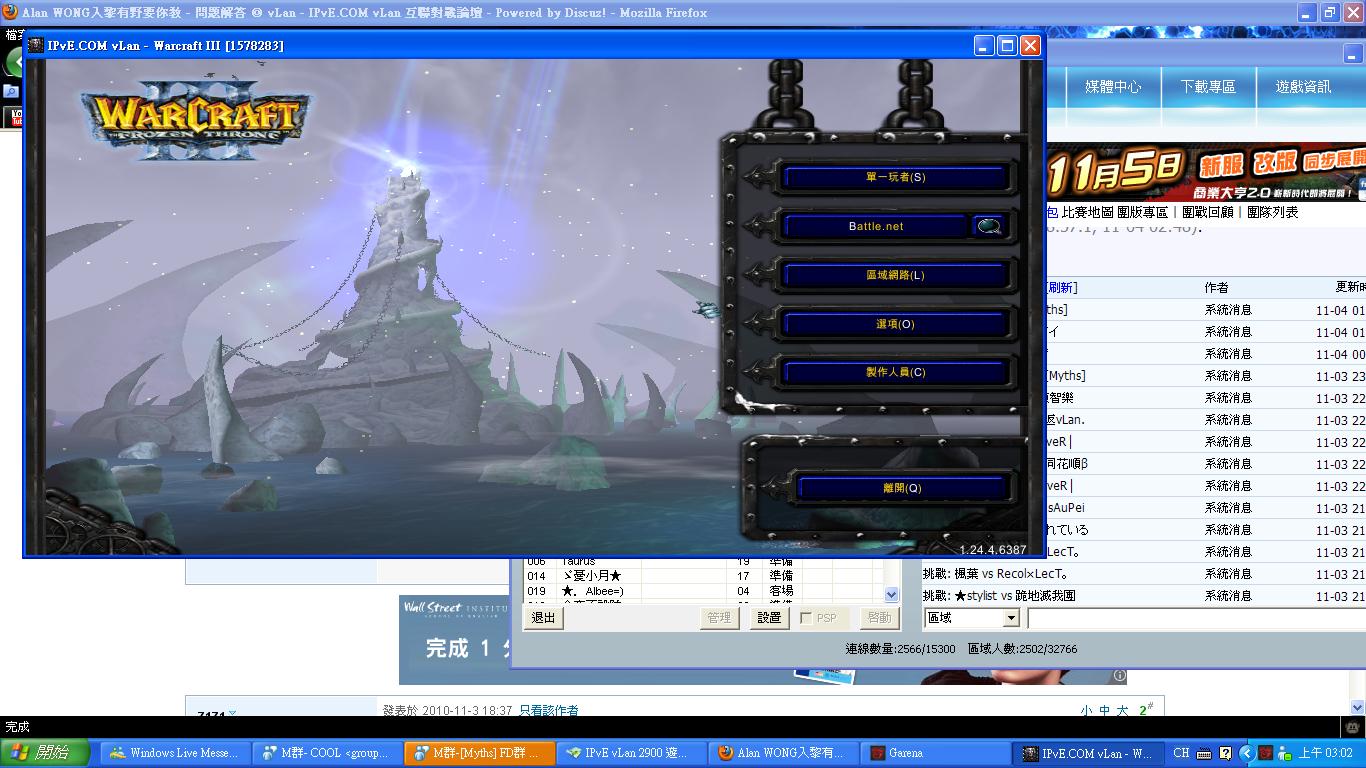Open the 遊戲資訊 game info tab
This screenshot has width=1366, height=768.
1302,87
